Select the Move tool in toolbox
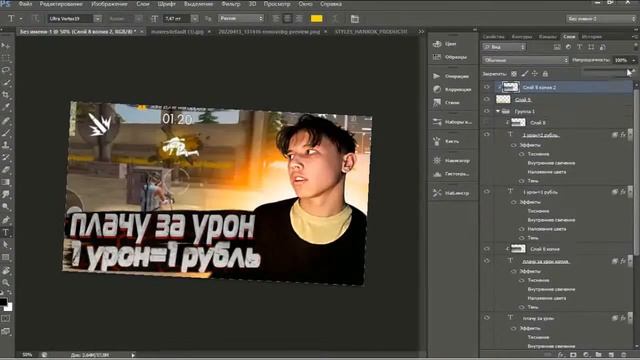 (x=6, y=45)
